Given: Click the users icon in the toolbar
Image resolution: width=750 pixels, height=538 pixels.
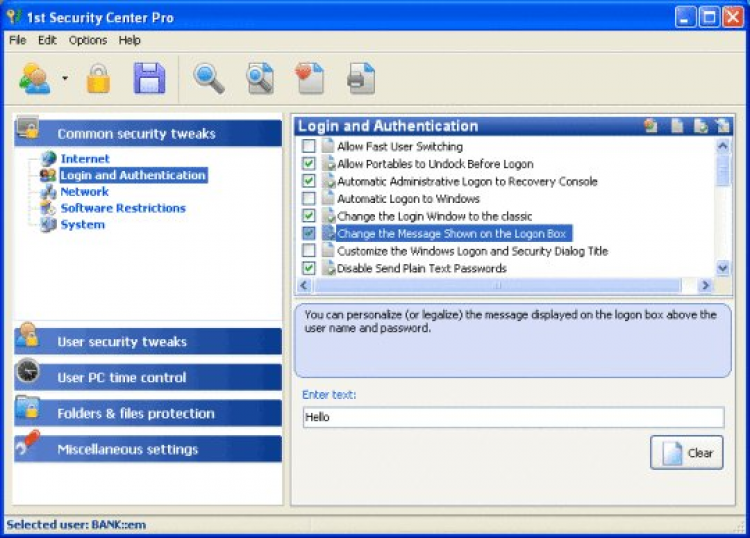Looking at the screenshot, I should (34, 78).
